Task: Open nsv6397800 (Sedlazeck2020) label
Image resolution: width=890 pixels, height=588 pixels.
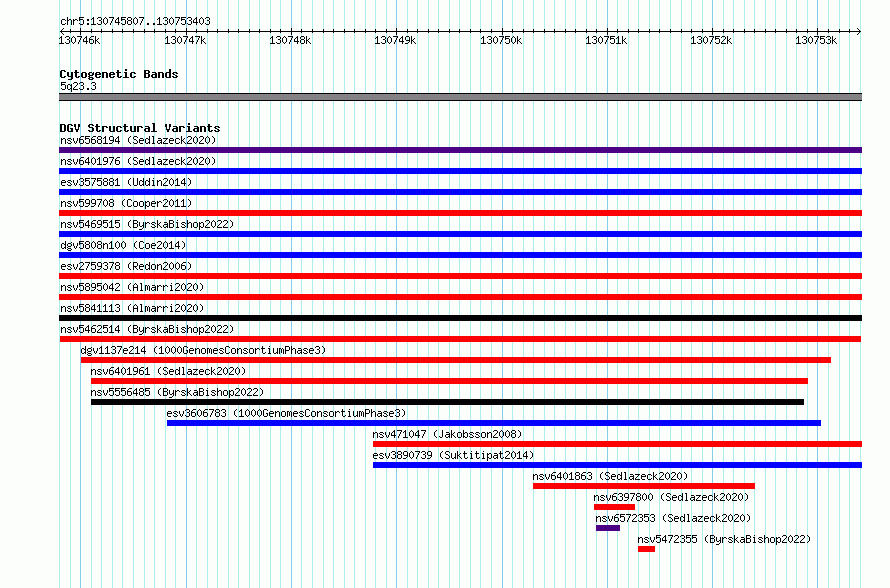Action: (x=671, y=497)
